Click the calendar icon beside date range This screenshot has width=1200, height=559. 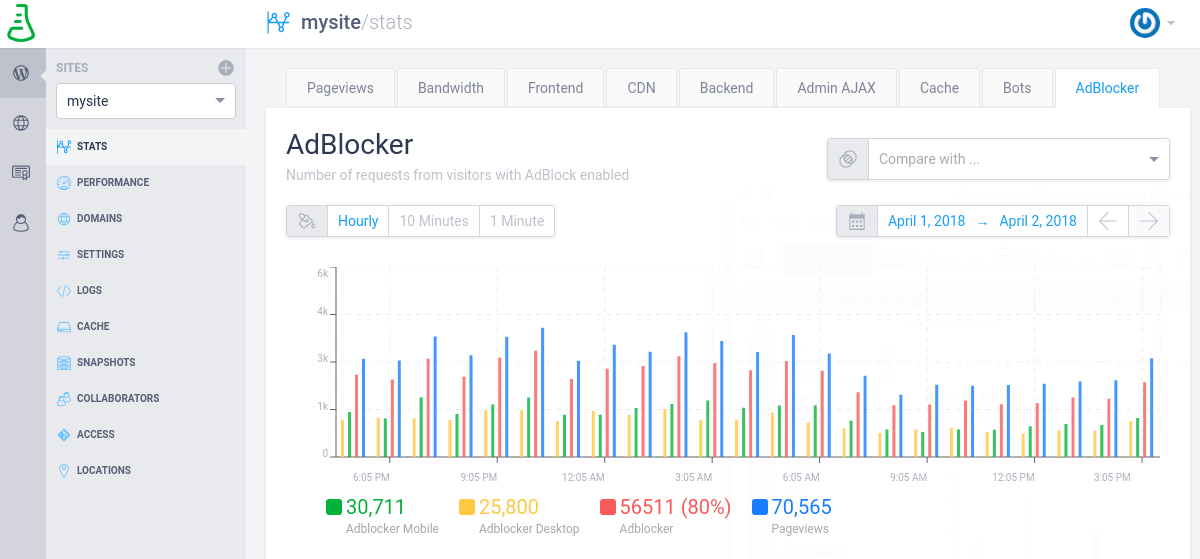[857, 221]
